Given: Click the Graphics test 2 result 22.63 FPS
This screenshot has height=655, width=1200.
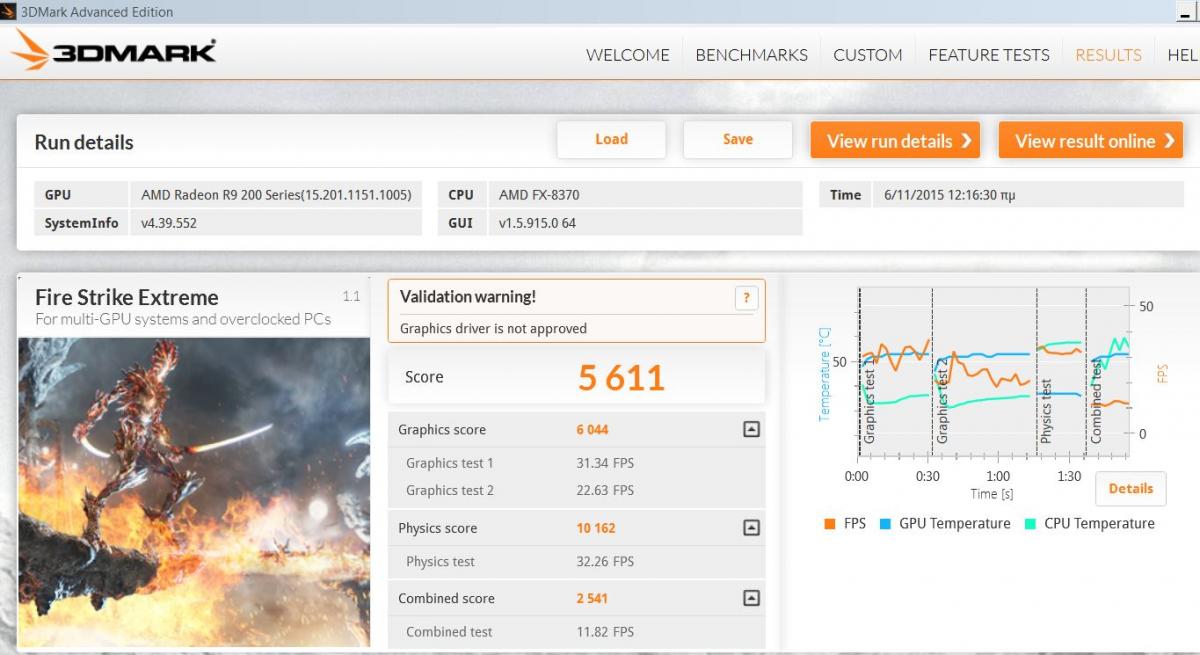Looking at the screenshot, I should [x=605, y=490].
